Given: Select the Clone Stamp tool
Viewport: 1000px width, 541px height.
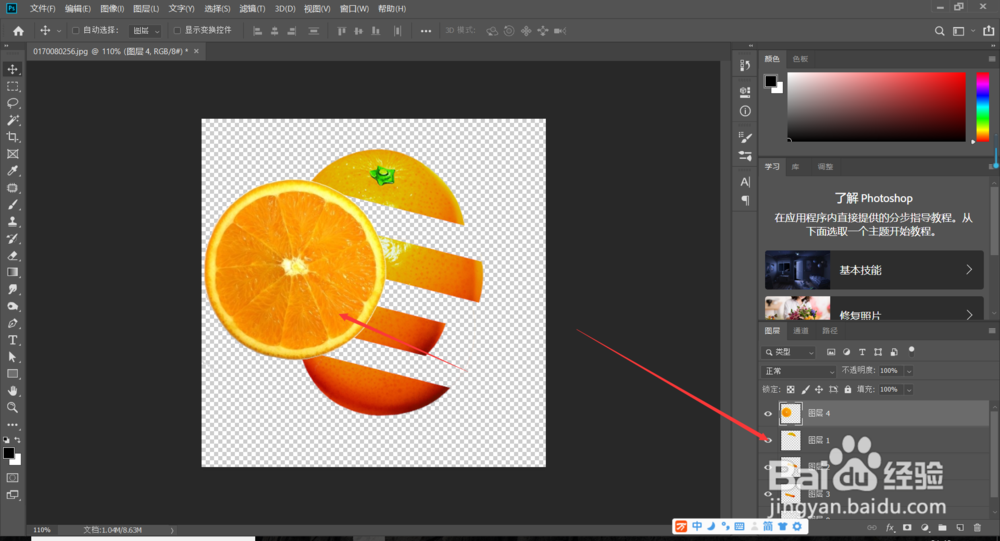Looking at the screenshot, I should 12,221.
